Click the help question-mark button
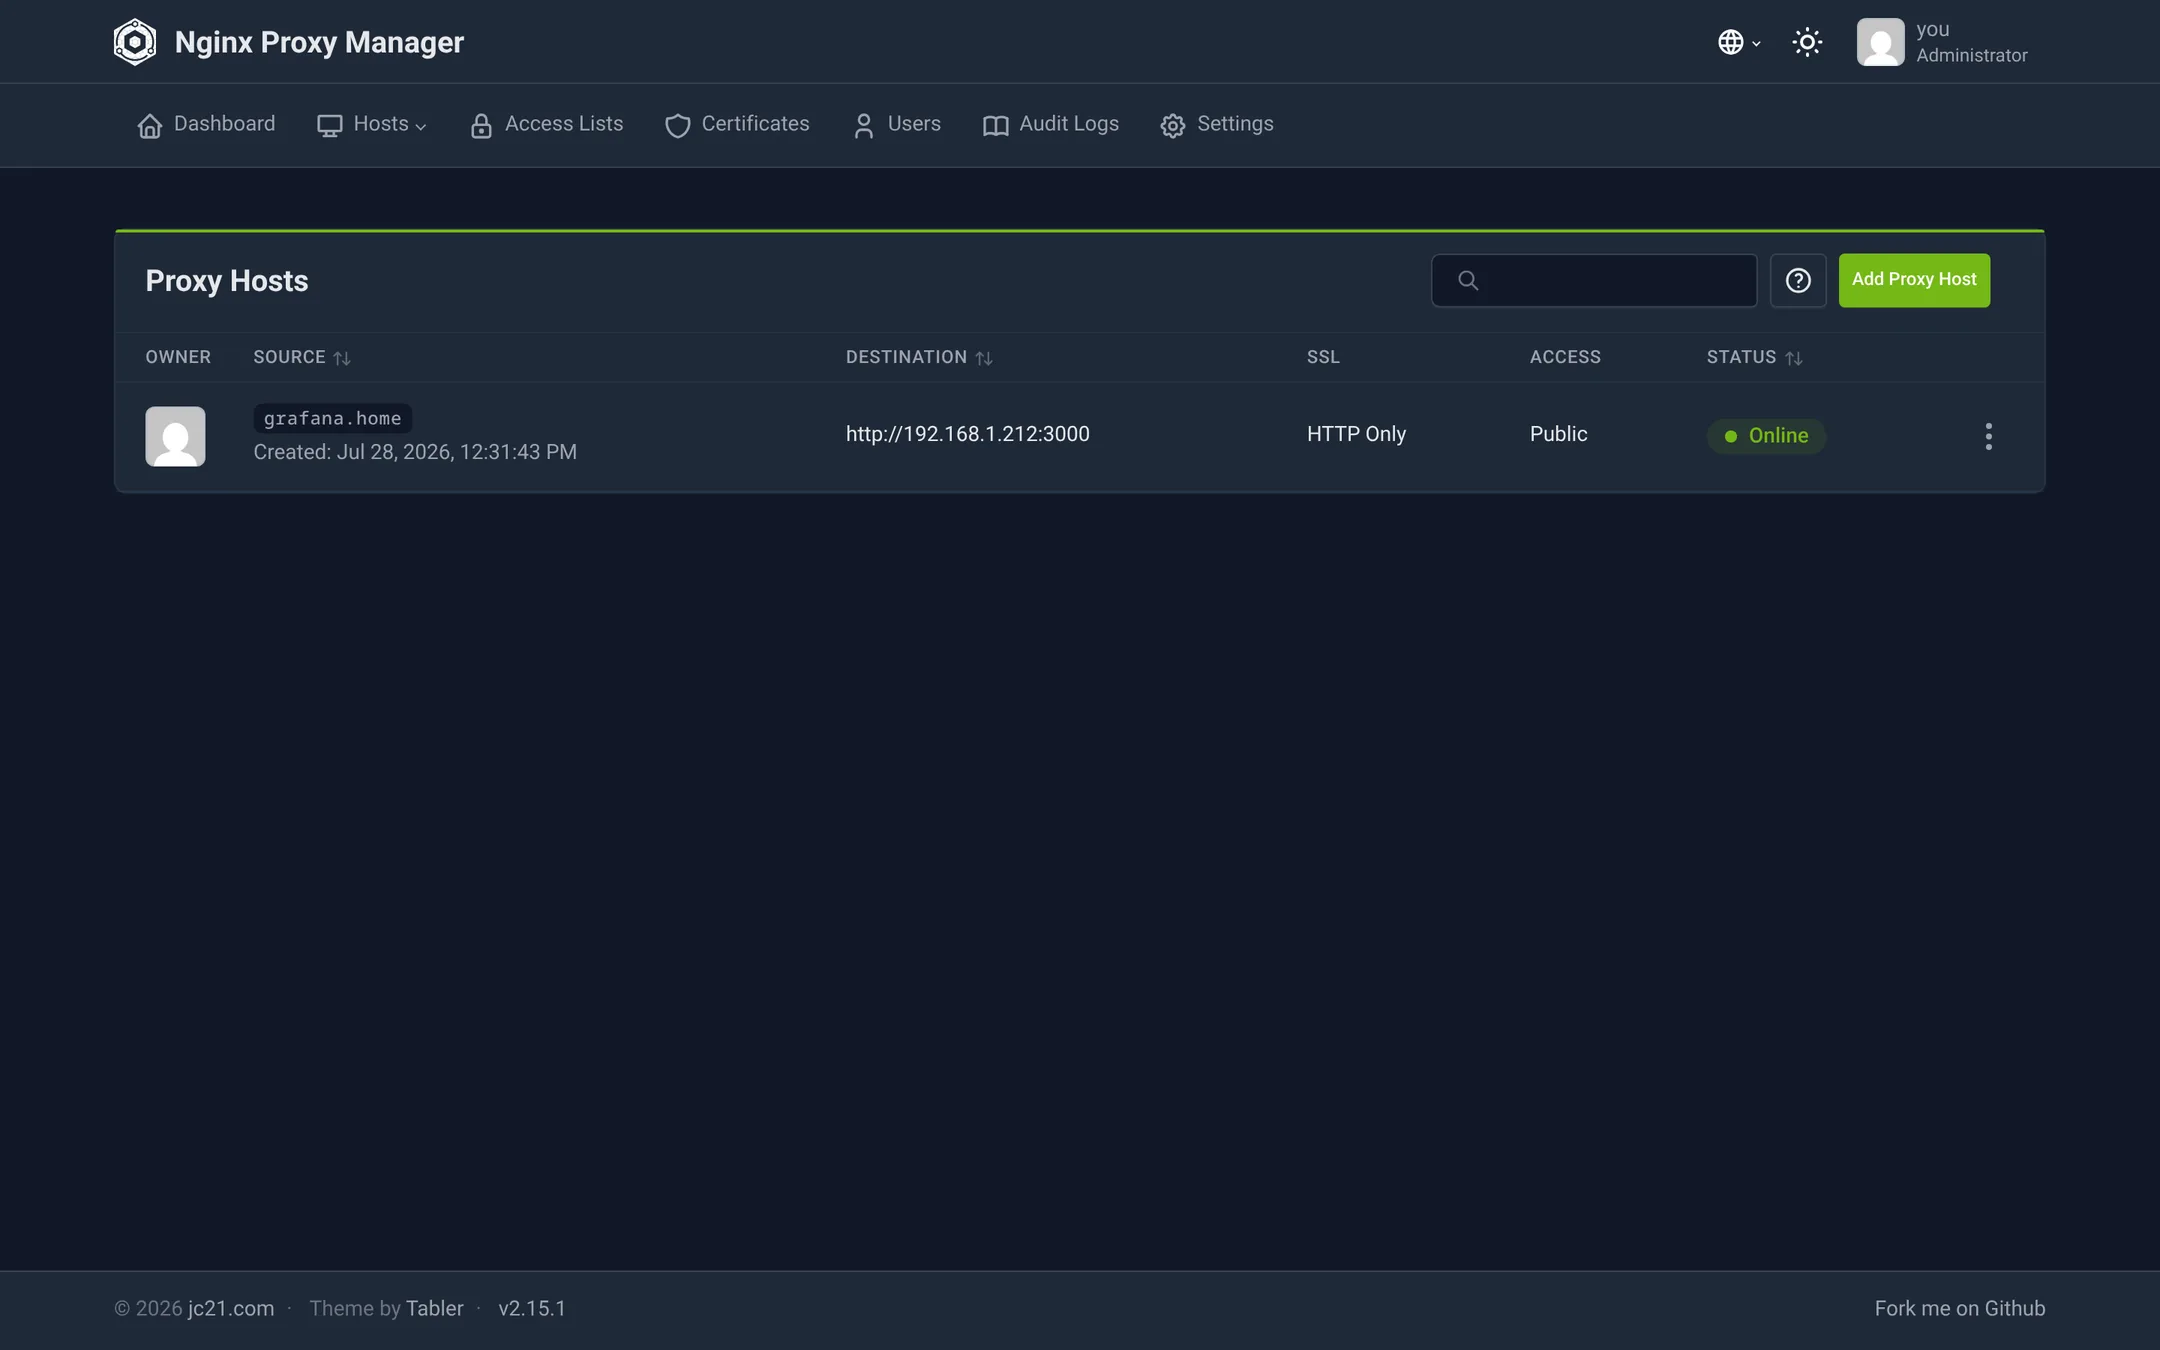The width and height of the screenshot is (2160, 1350). tap(1798, 280)
